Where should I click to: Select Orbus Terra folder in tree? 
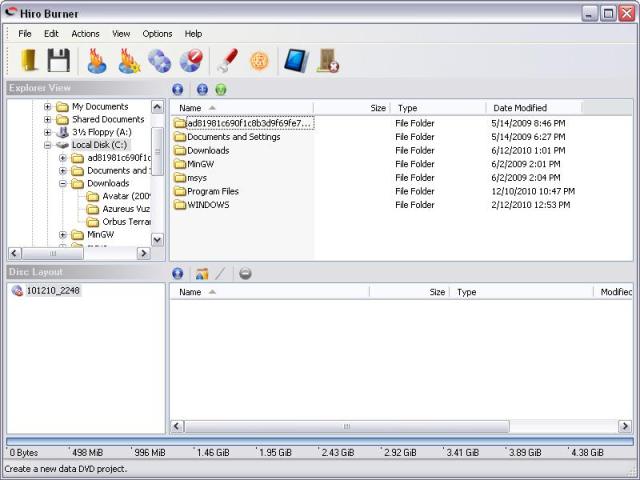tap(126, 222)
